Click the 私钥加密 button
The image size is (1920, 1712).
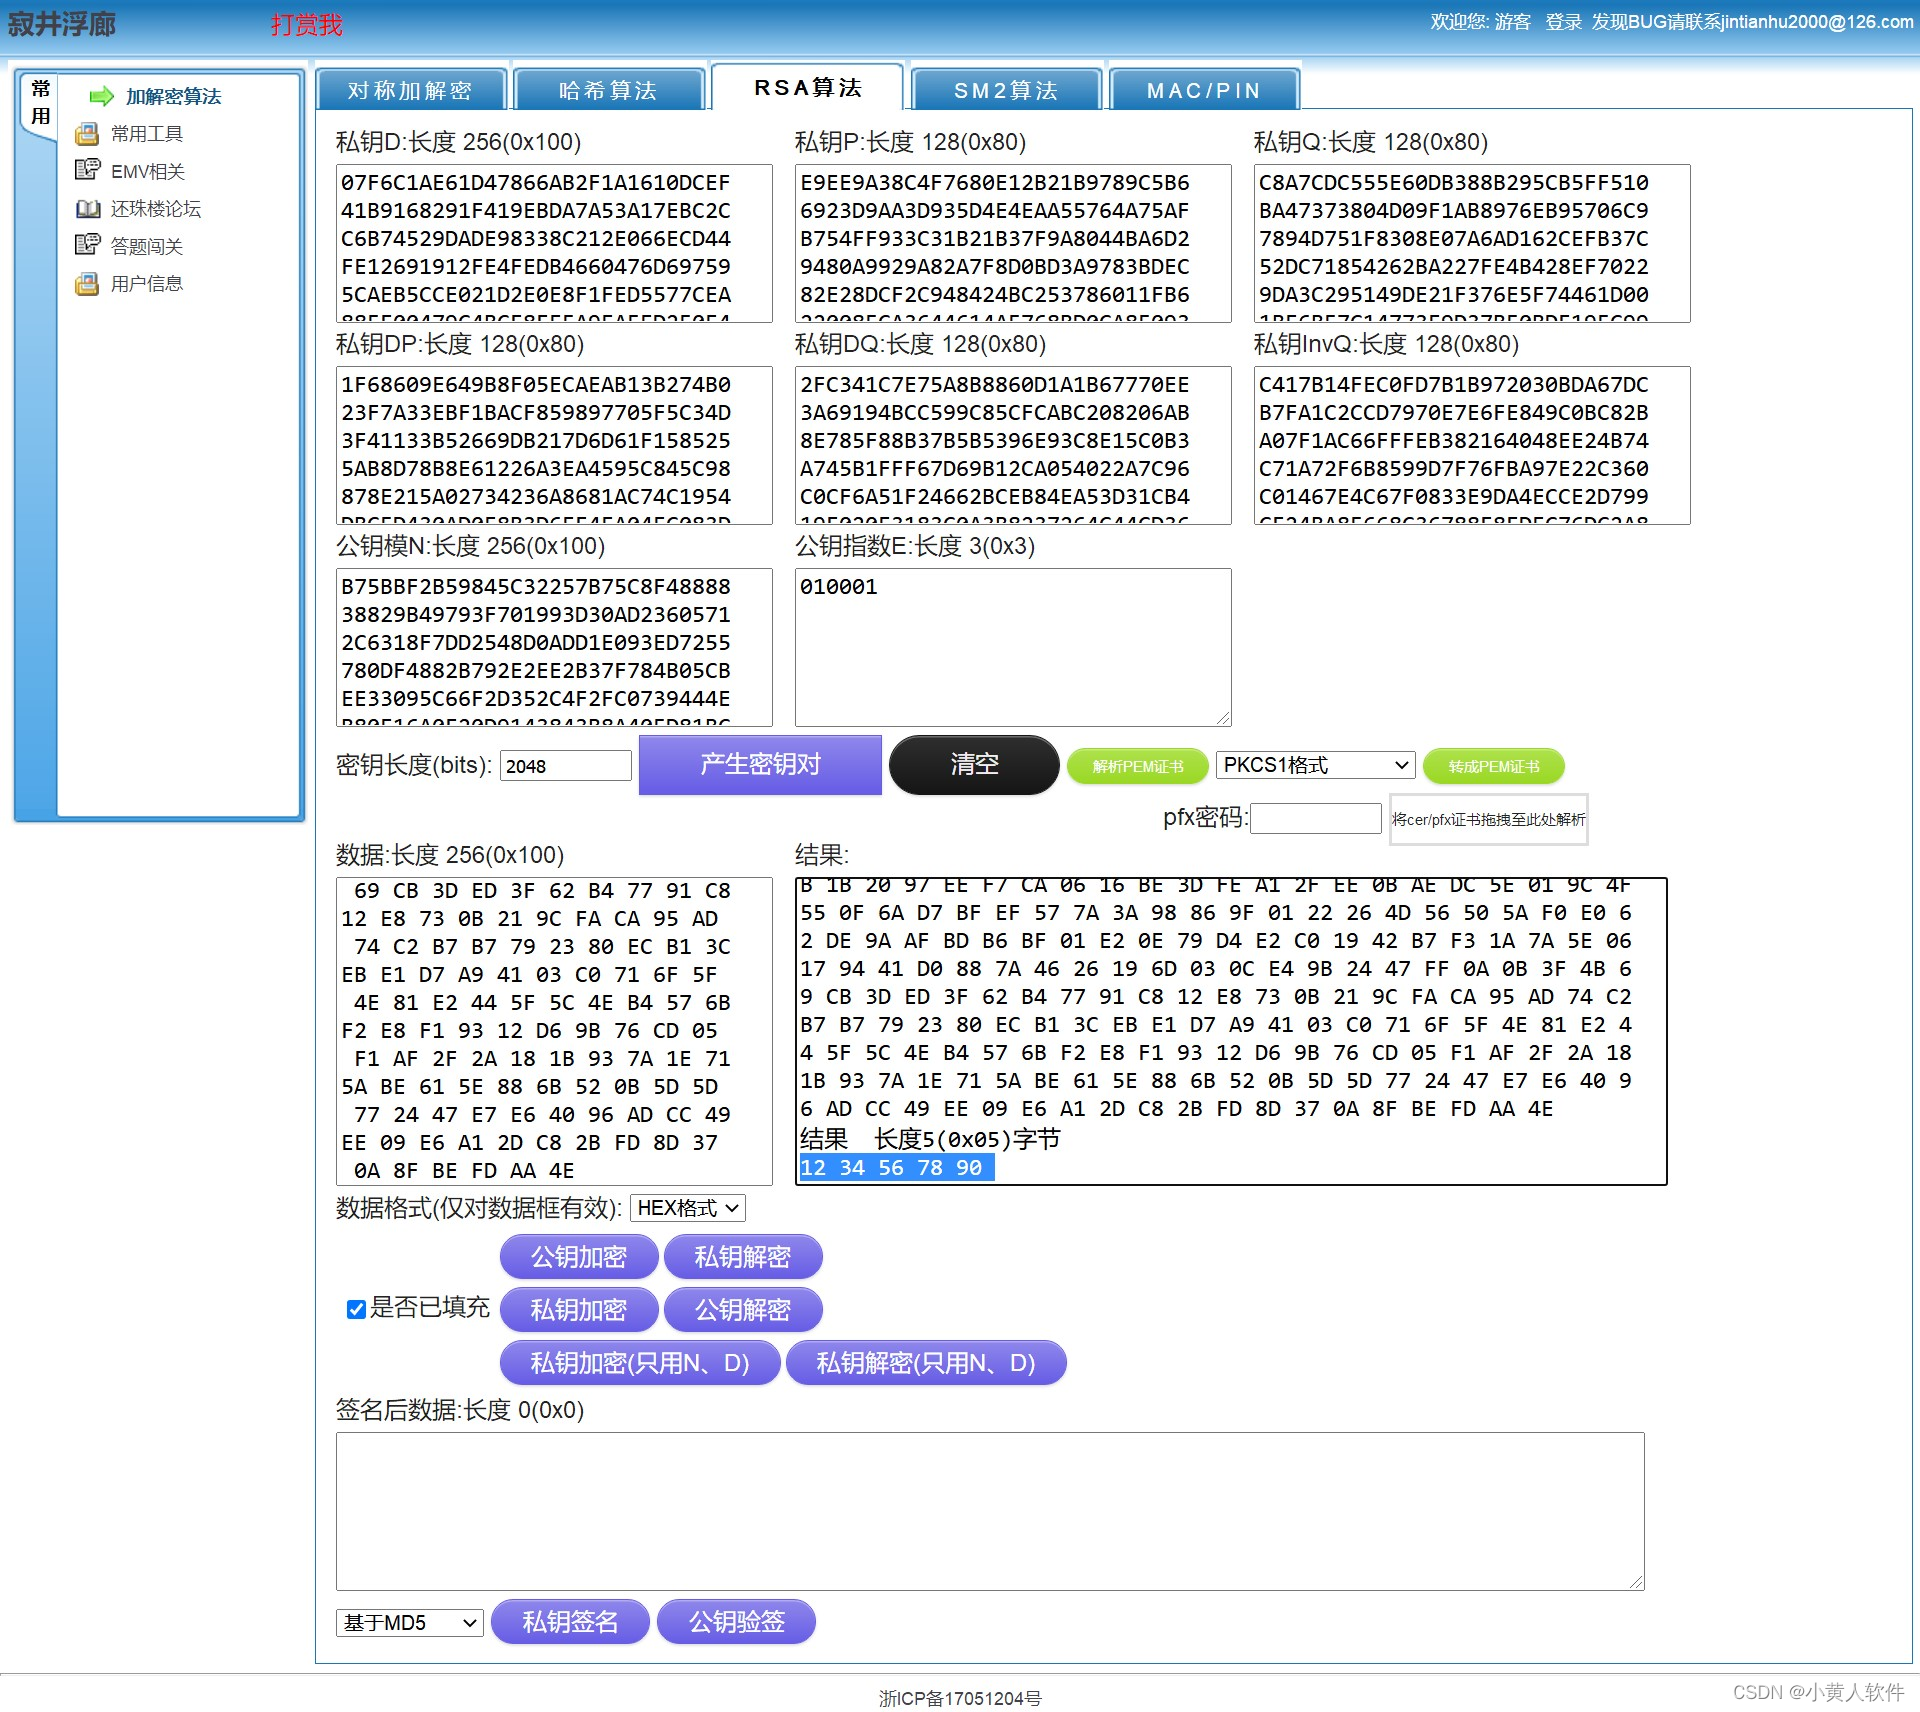(579, 1310)
